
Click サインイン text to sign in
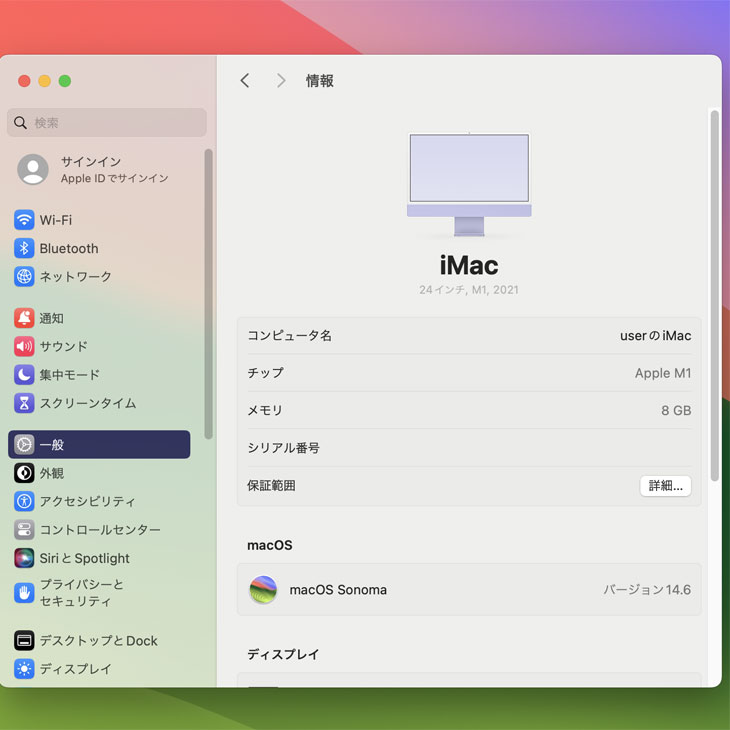click(91, 162)
